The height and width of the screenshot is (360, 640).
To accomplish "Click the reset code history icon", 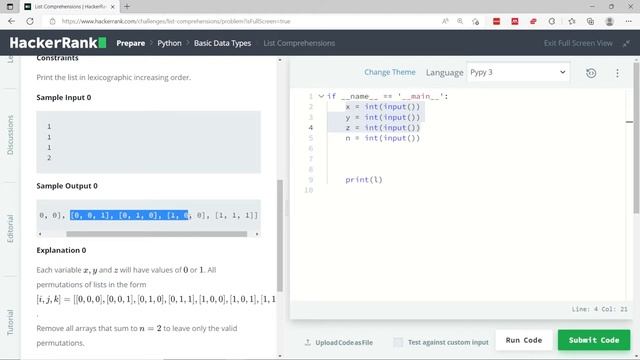I will pos(591,73).
